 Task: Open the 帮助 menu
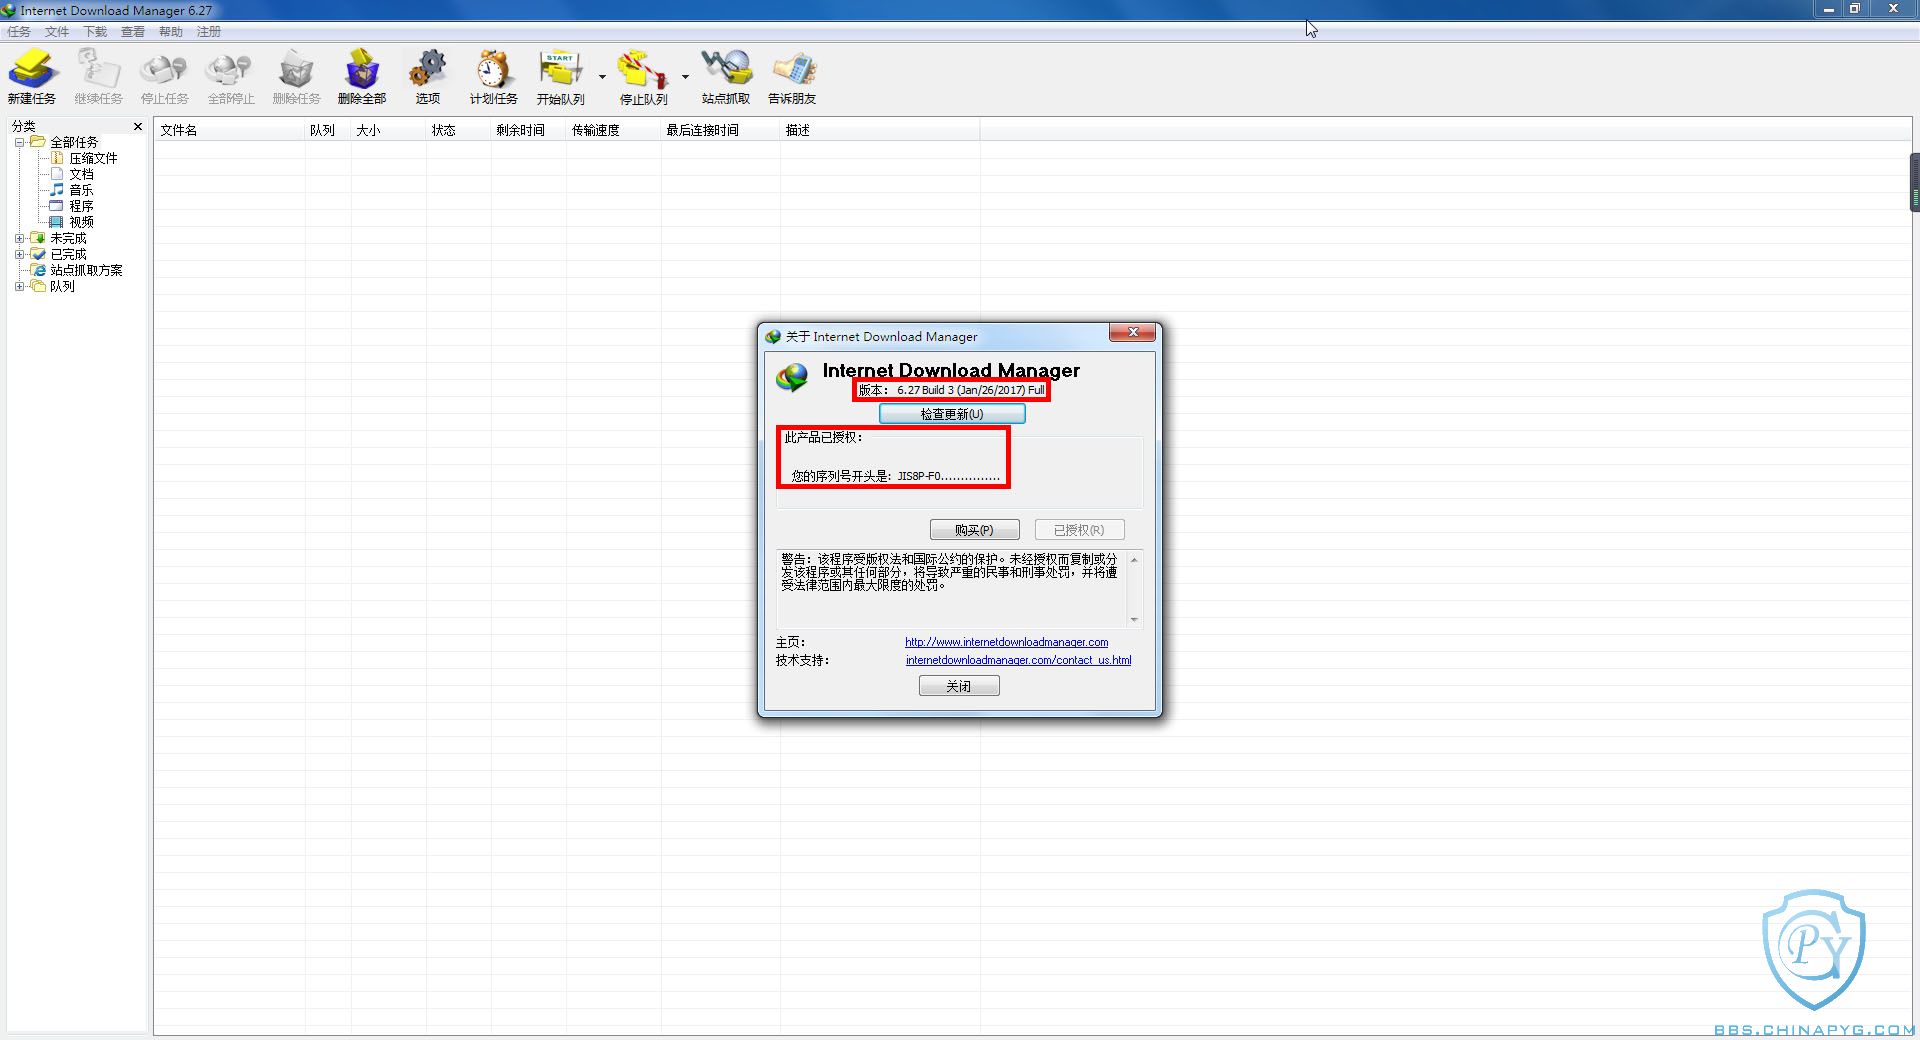(x=171, y=32)
